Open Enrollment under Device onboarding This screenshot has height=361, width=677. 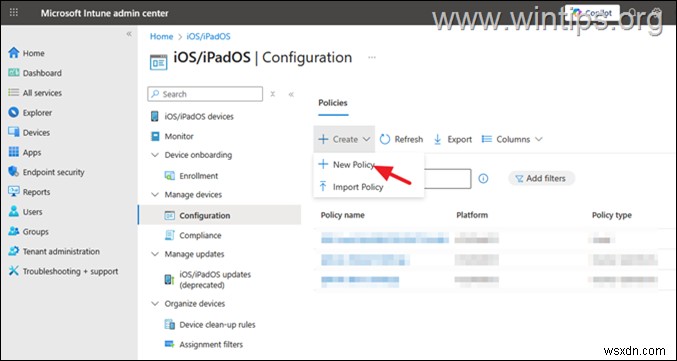point(199,176)
